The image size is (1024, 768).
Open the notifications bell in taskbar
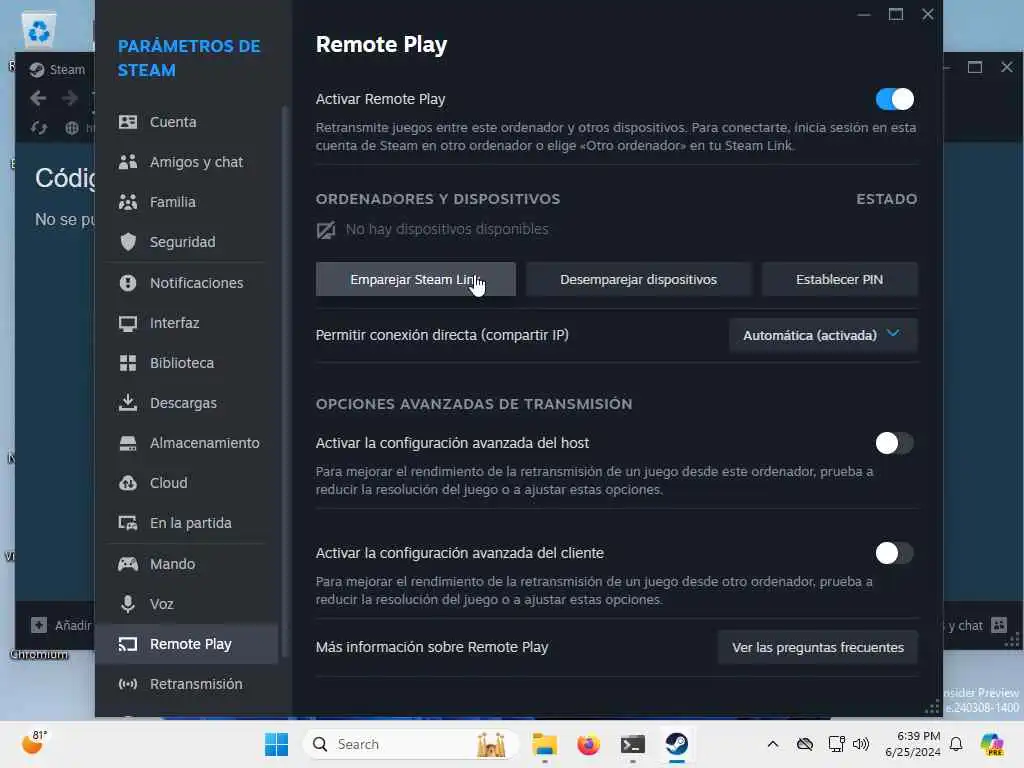[956, 744]
